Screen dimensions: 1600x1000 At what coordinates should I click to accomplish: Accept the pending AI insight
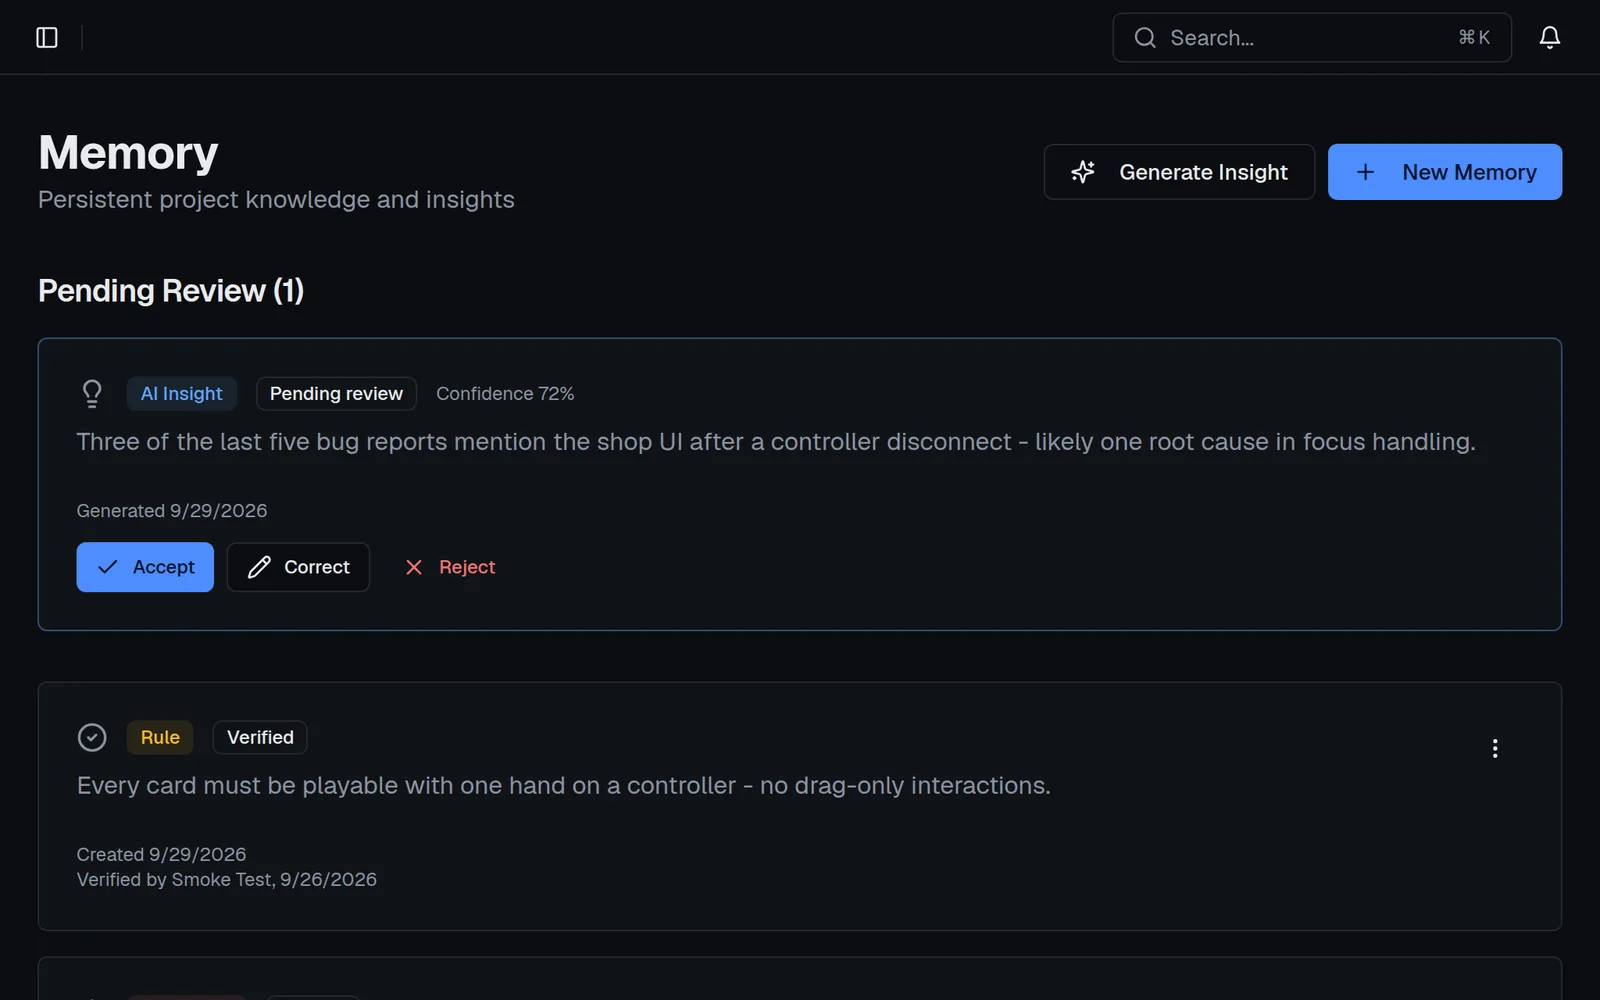145,567
